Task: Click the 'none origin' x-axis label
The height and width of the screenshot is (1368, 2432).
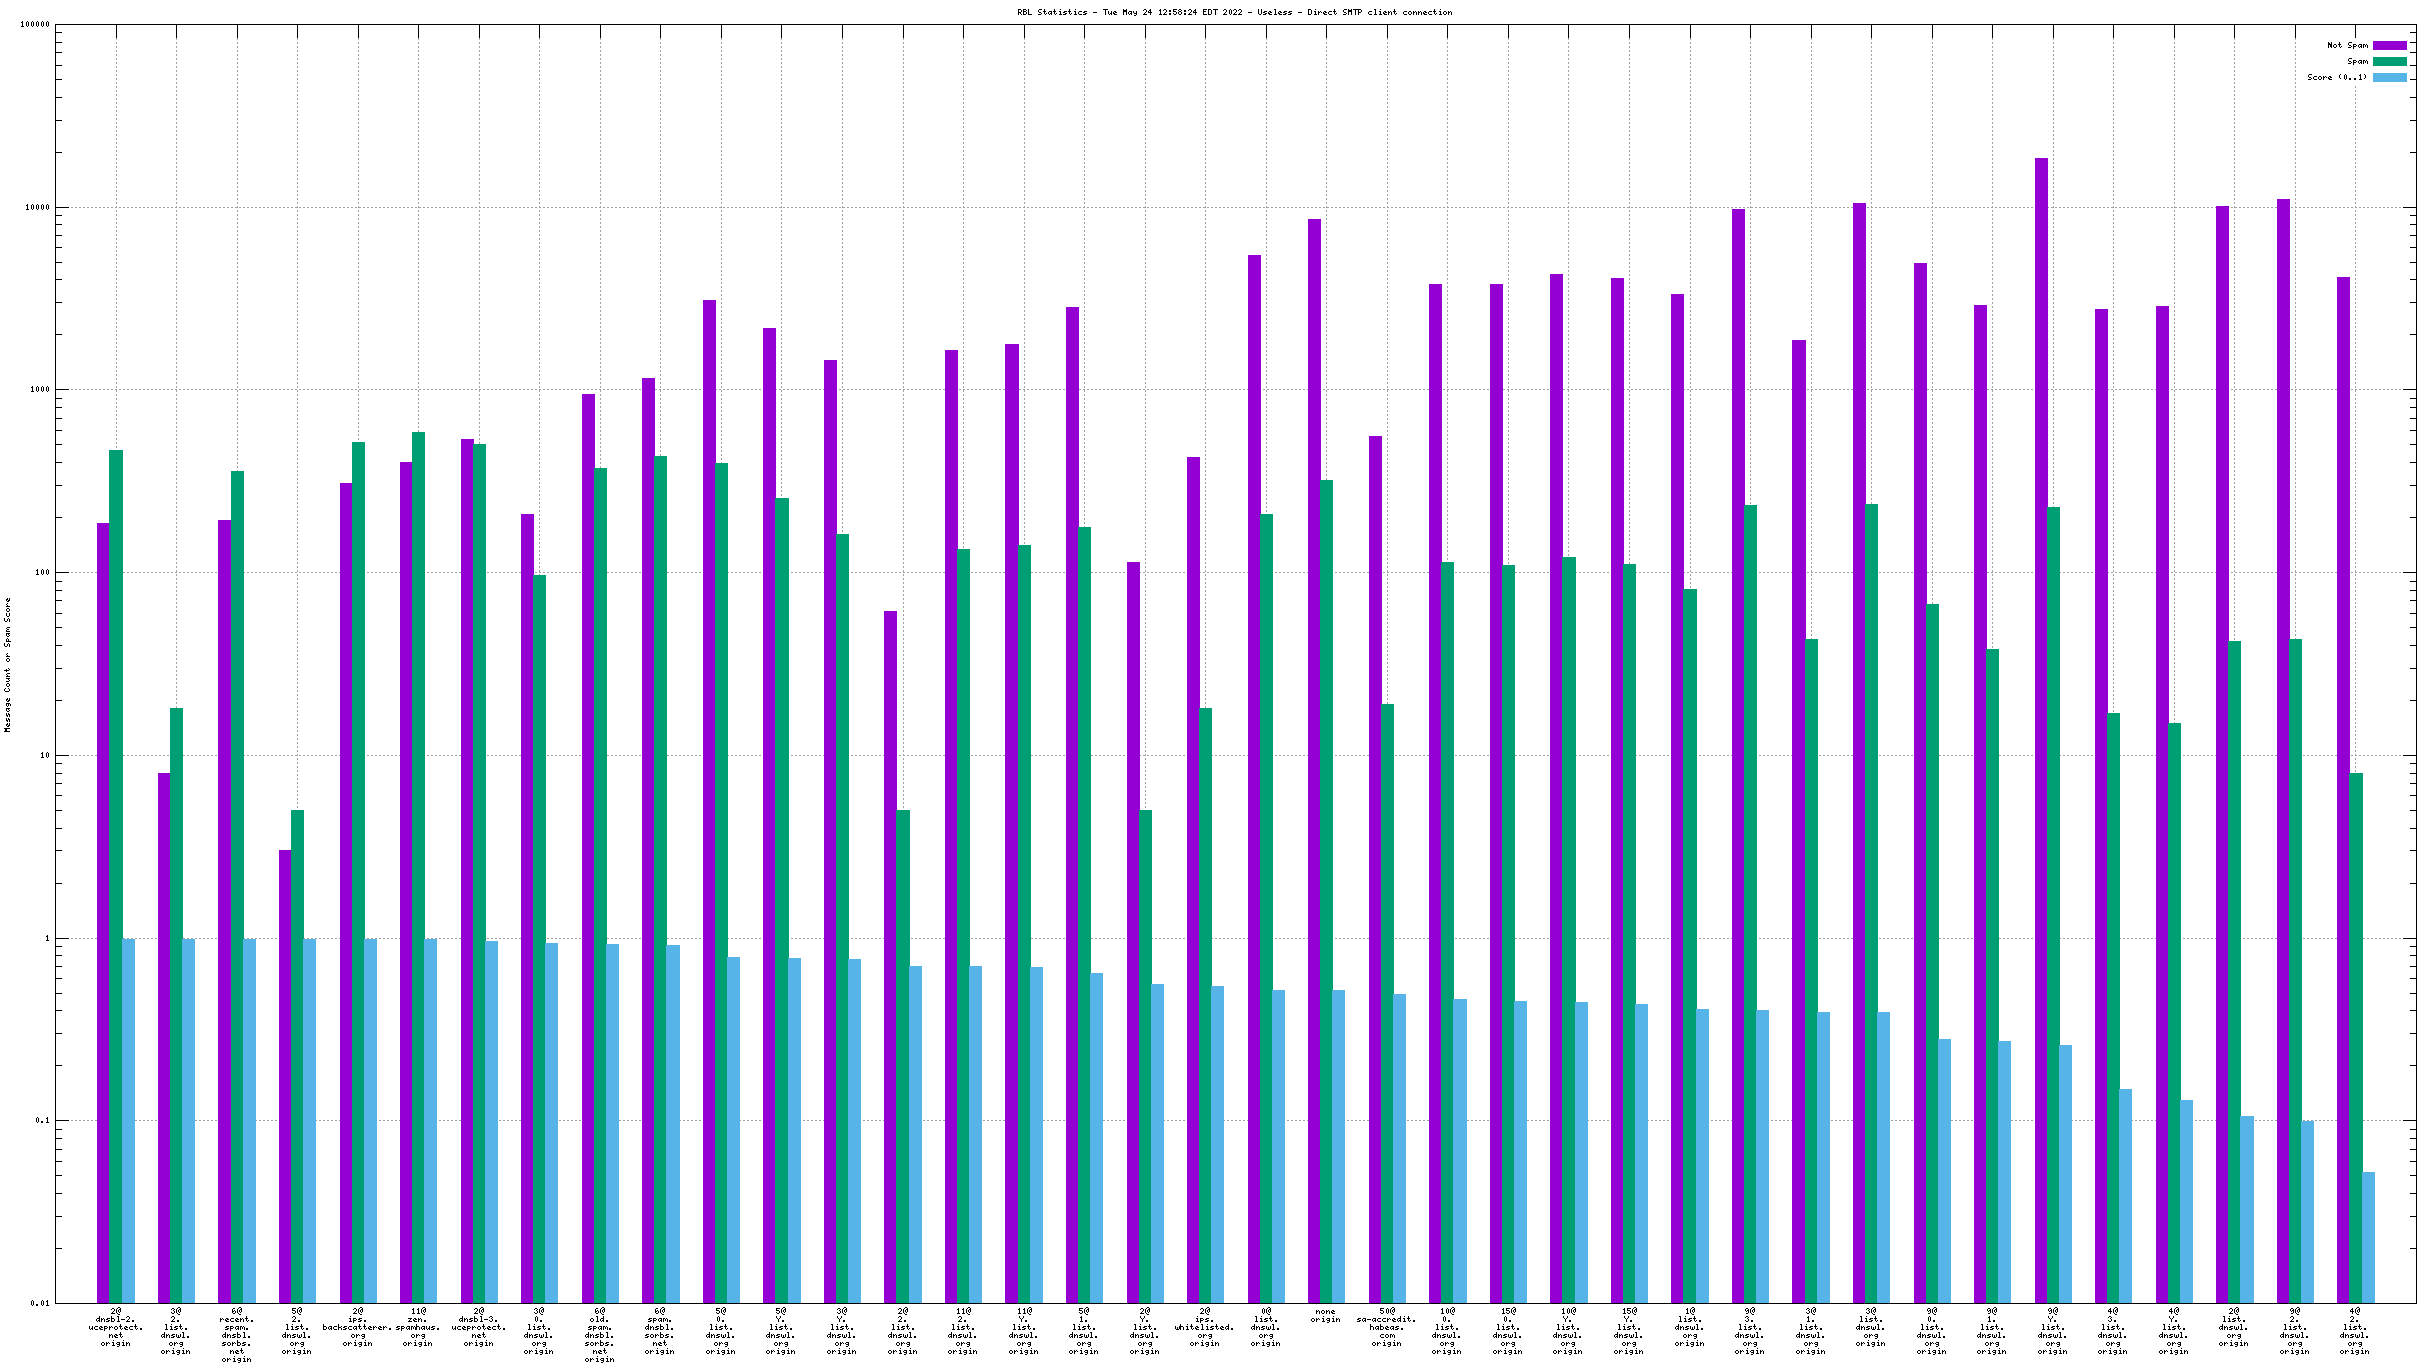Action: coord(1326,1315)
